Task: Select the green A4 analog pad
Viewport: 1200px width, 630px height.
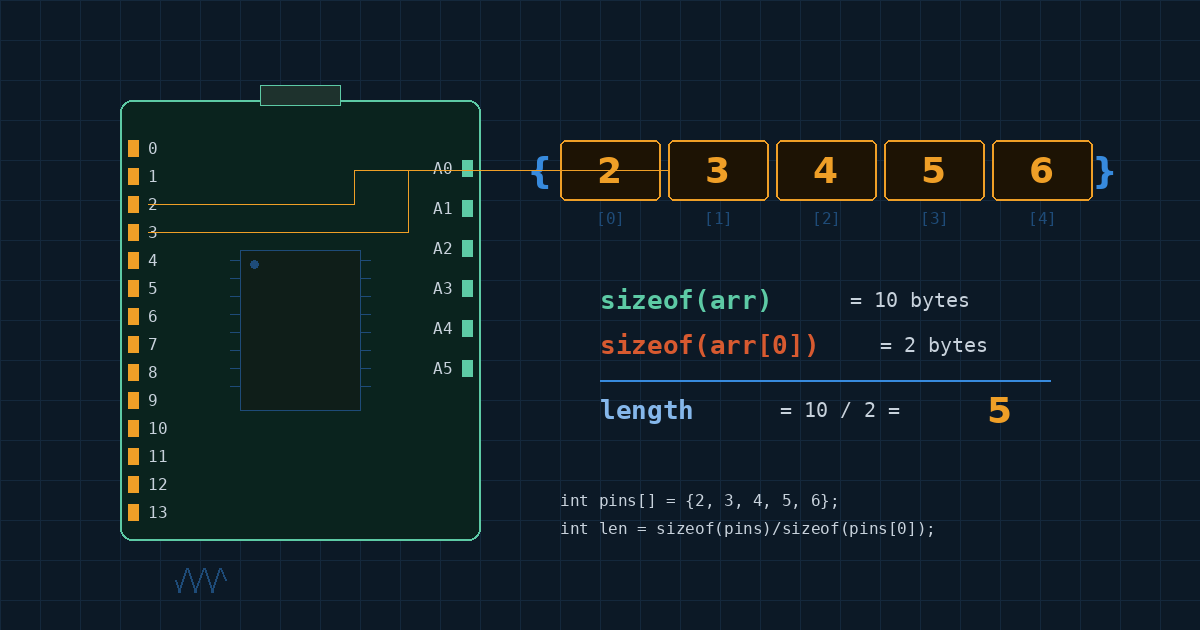Action: click(467, 328)
